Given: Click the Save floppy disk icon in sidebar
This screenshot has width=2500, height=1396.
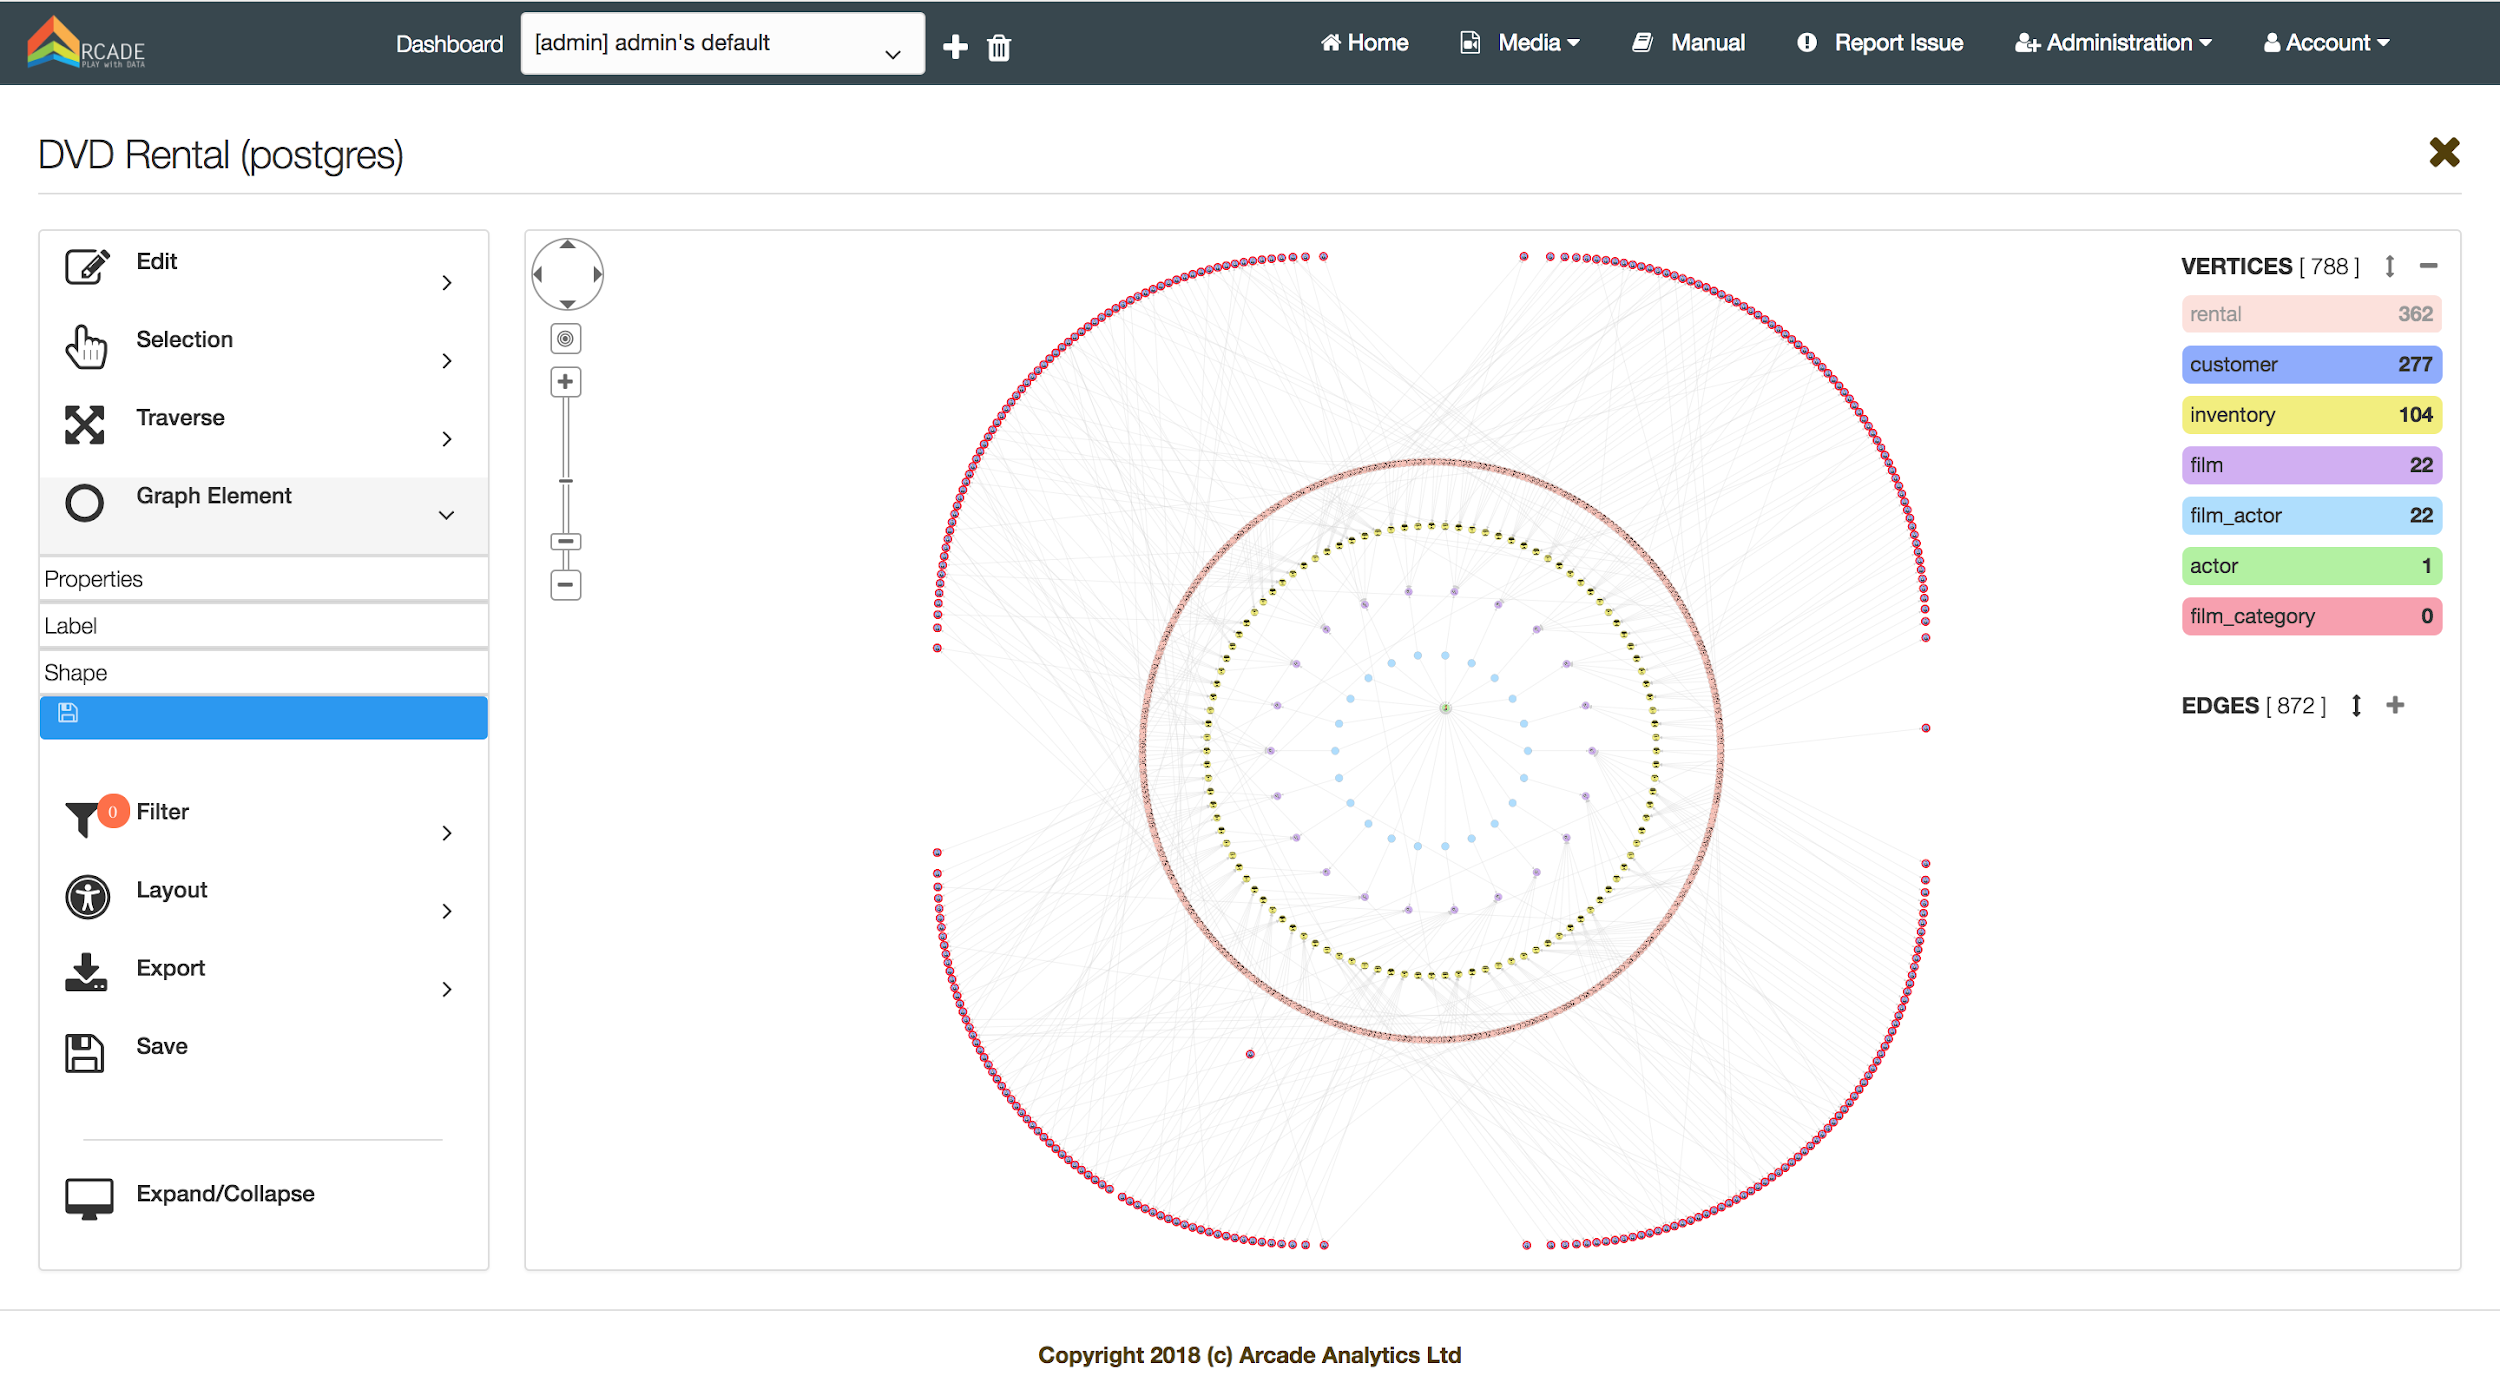Looking at the screenshot, I should (85, 1053).
